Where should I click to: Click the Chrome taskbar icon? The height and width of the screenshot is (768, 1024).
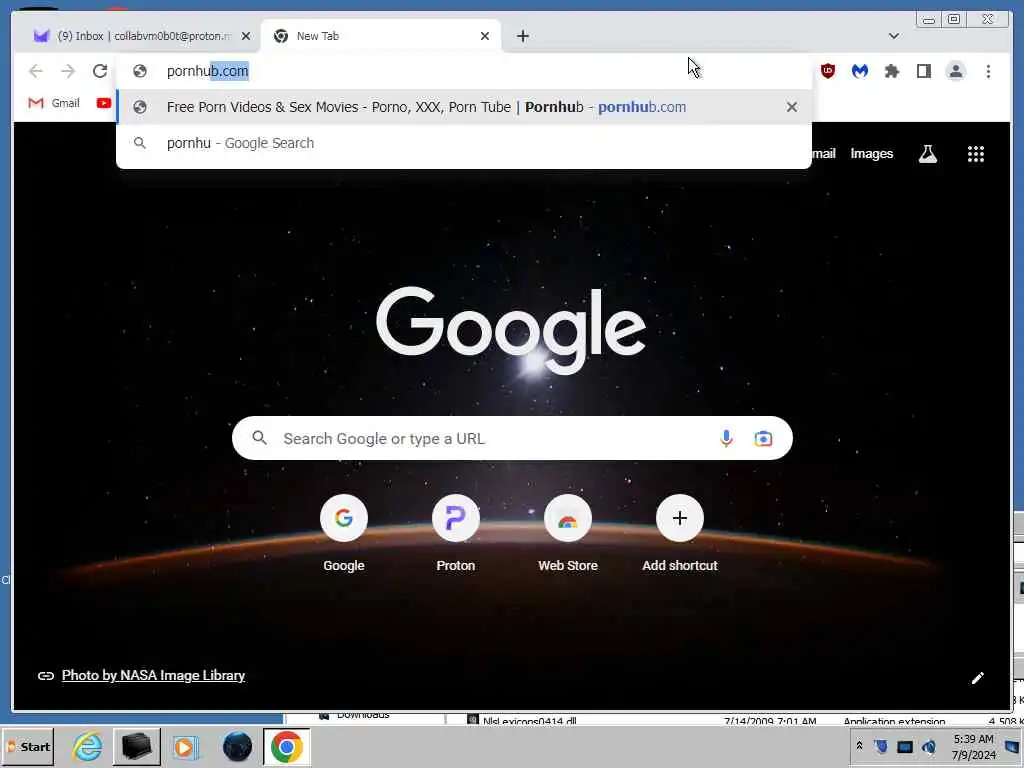pyautogui.click(x=287, y=746)
